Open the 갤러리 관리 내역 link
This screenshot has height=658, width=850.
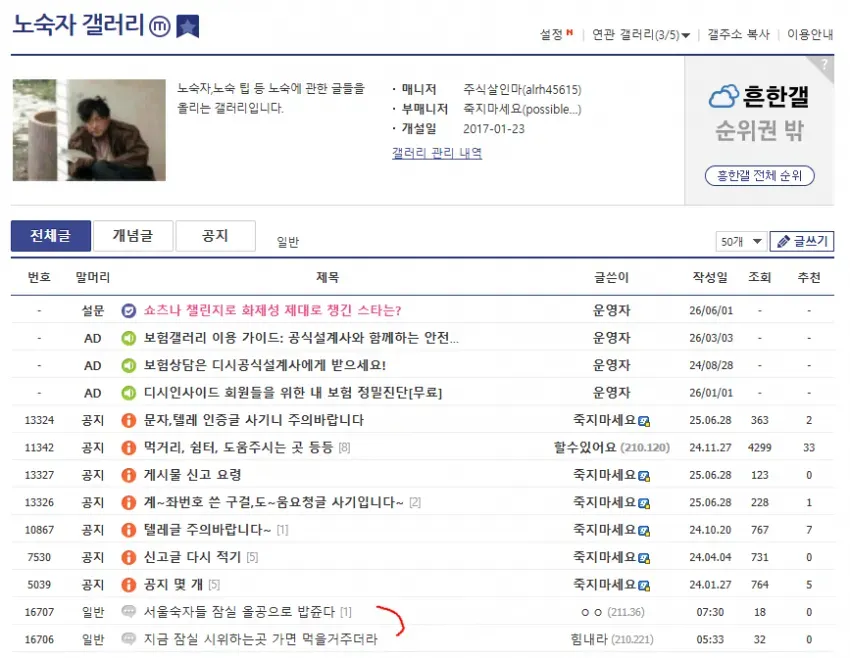(x=437, y=153)
